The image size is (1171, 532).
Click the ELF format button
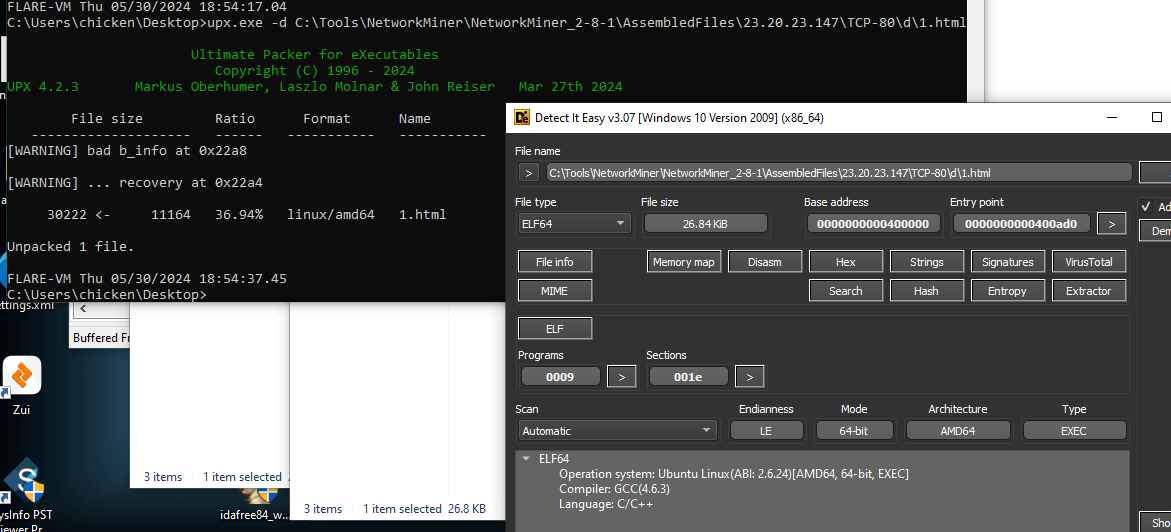[554, 329]
